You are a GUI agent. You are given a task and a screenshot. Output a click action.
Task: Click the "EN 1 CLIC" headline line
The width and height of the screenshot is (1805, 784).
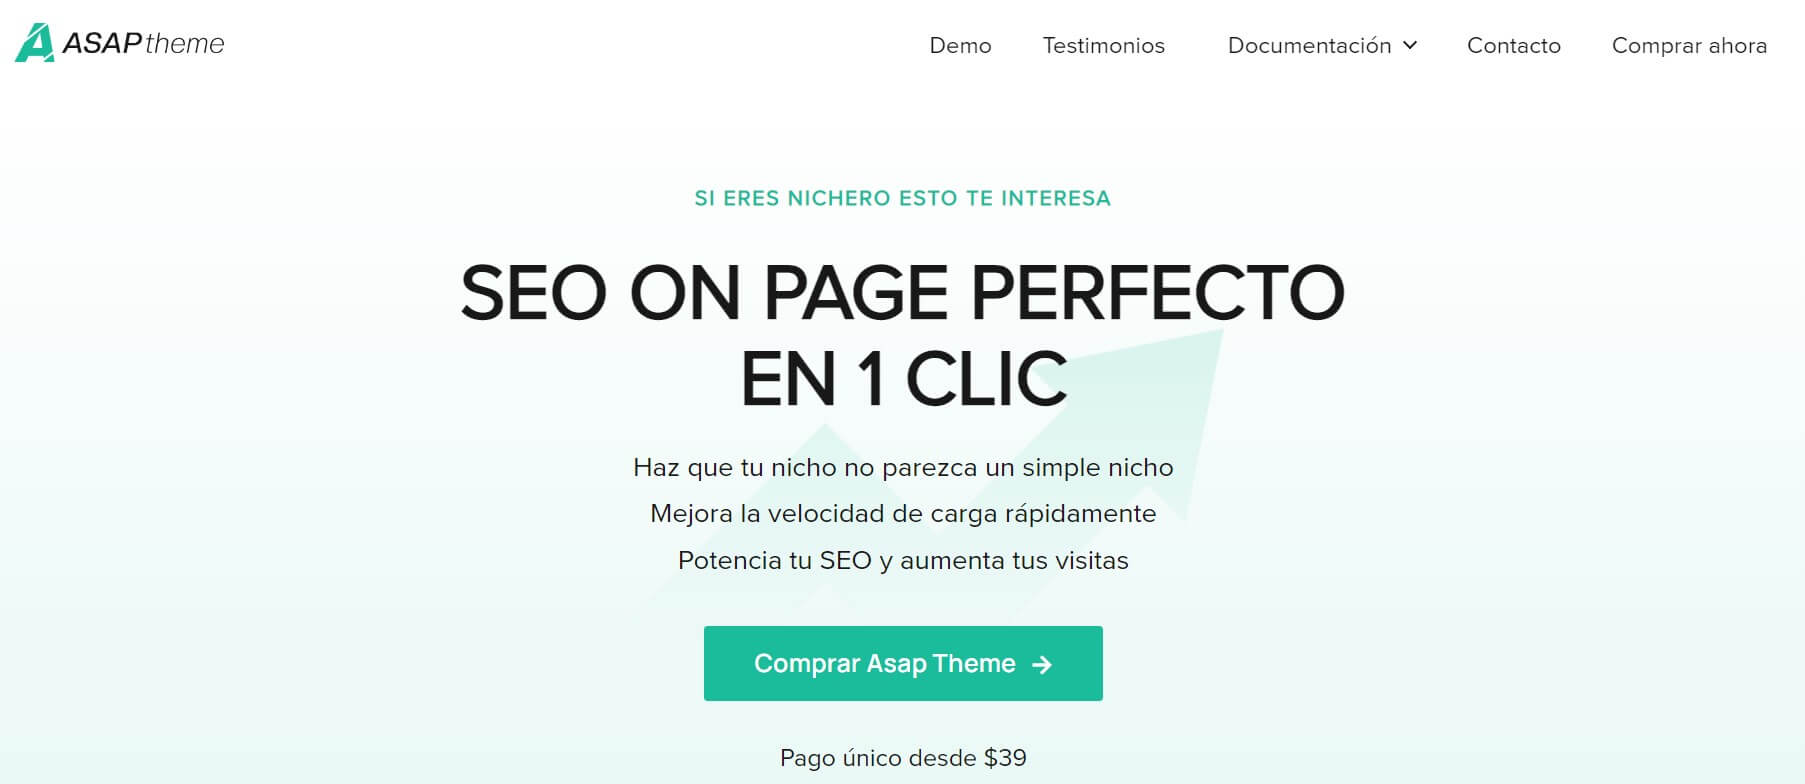click(903, 380)
